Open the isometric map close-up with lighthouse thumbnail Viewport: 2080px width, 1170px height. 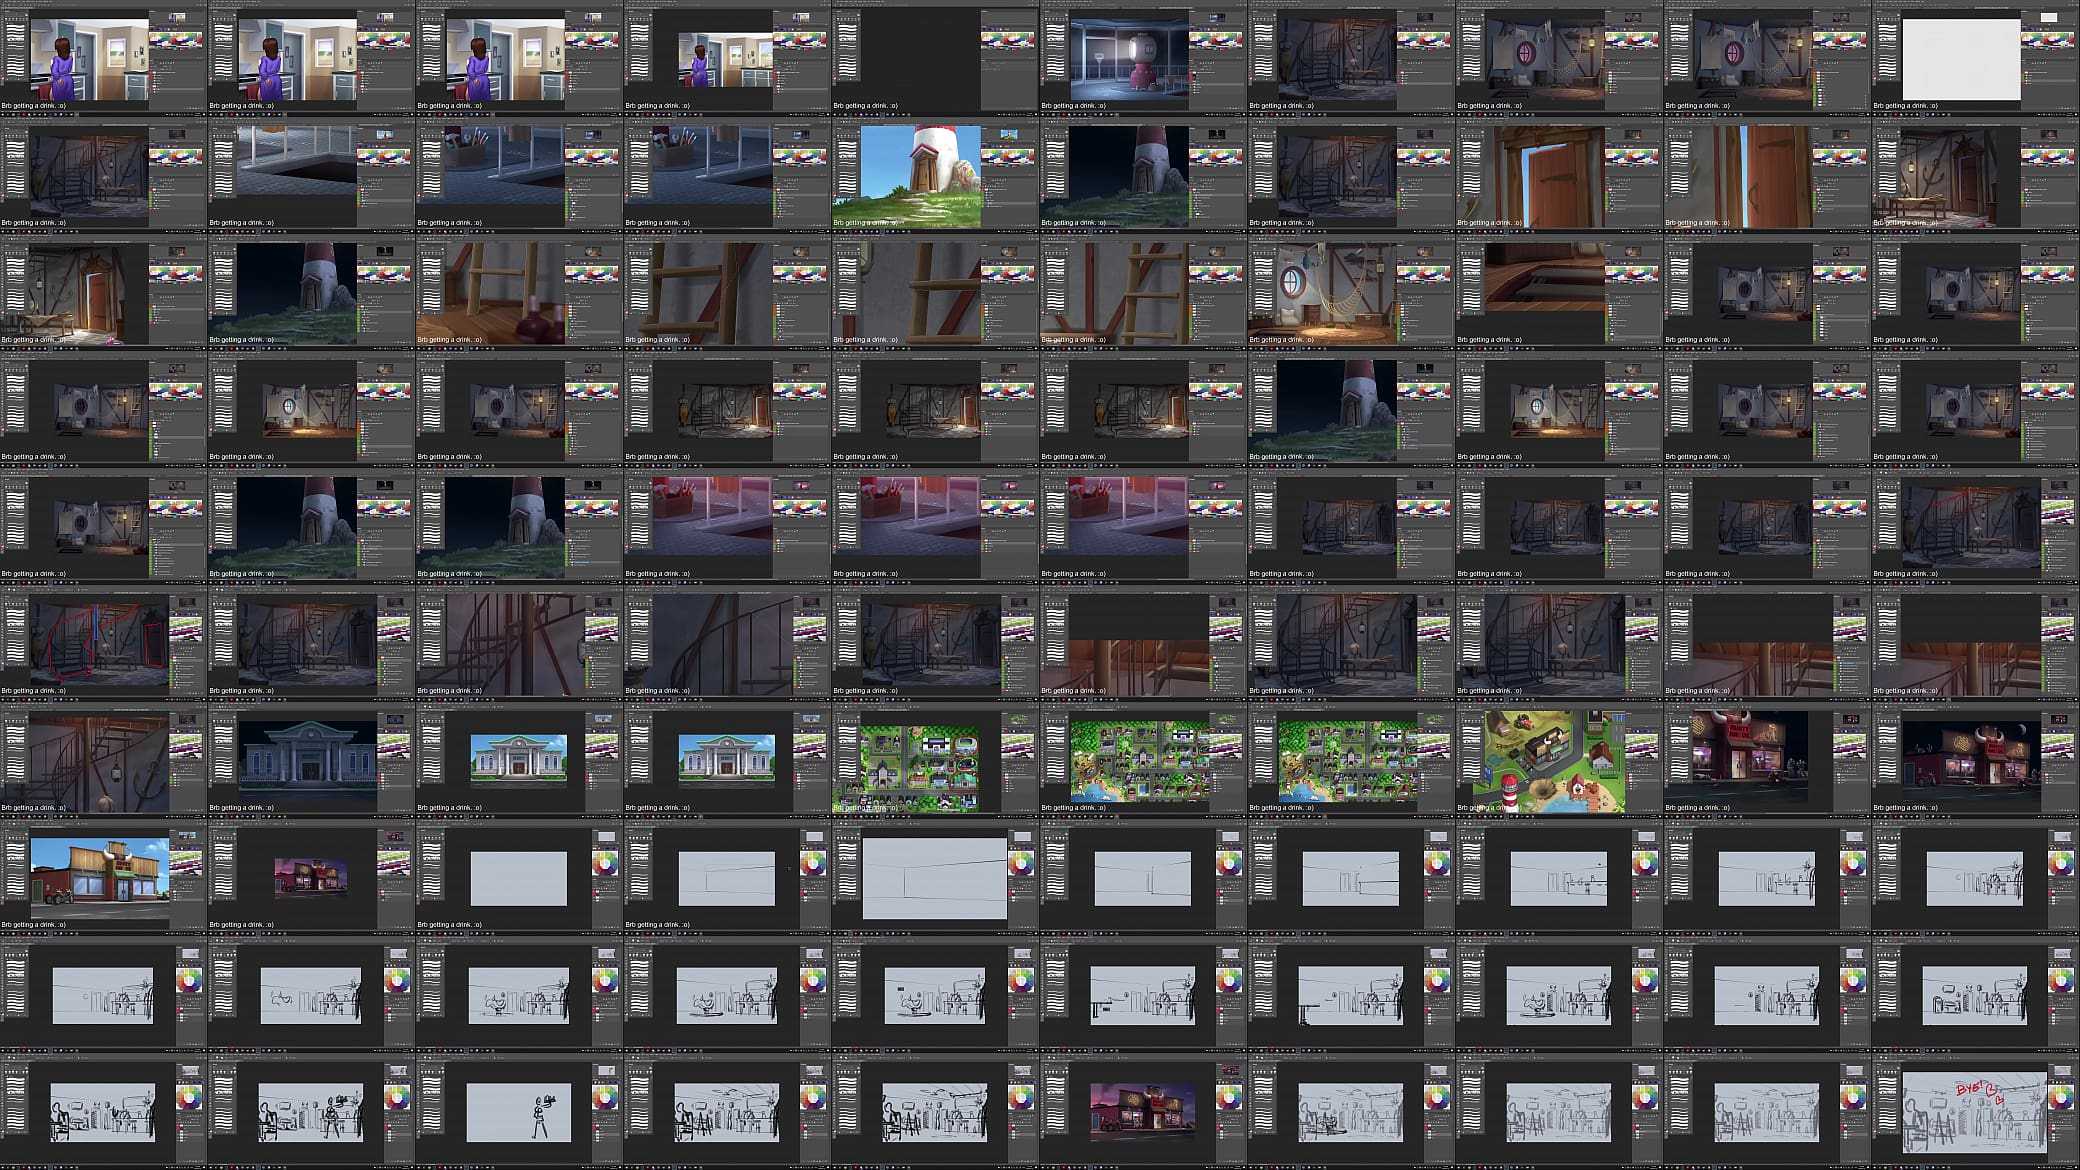pos(1559,760)
